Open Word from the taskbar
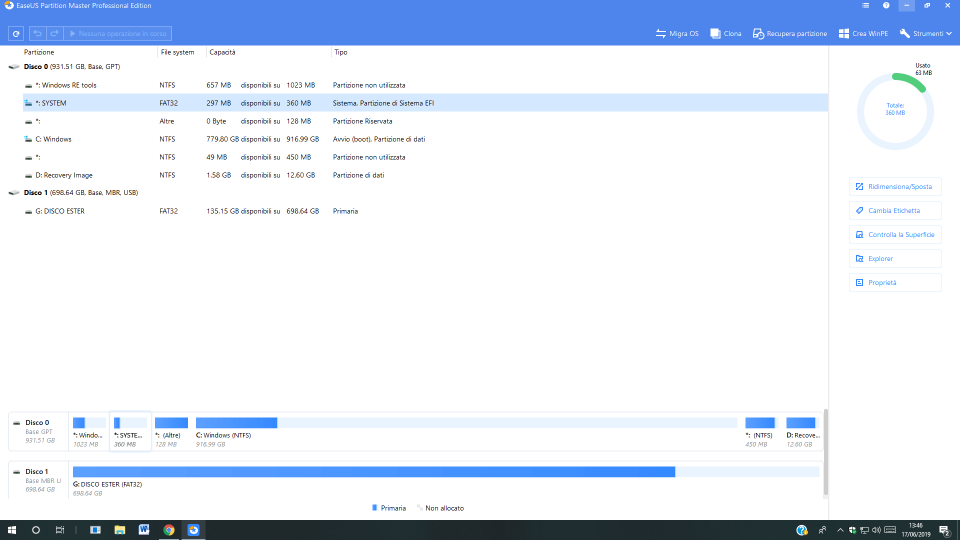Image resolution: width=960 pixels, height=540 pixels. point(144,530)
